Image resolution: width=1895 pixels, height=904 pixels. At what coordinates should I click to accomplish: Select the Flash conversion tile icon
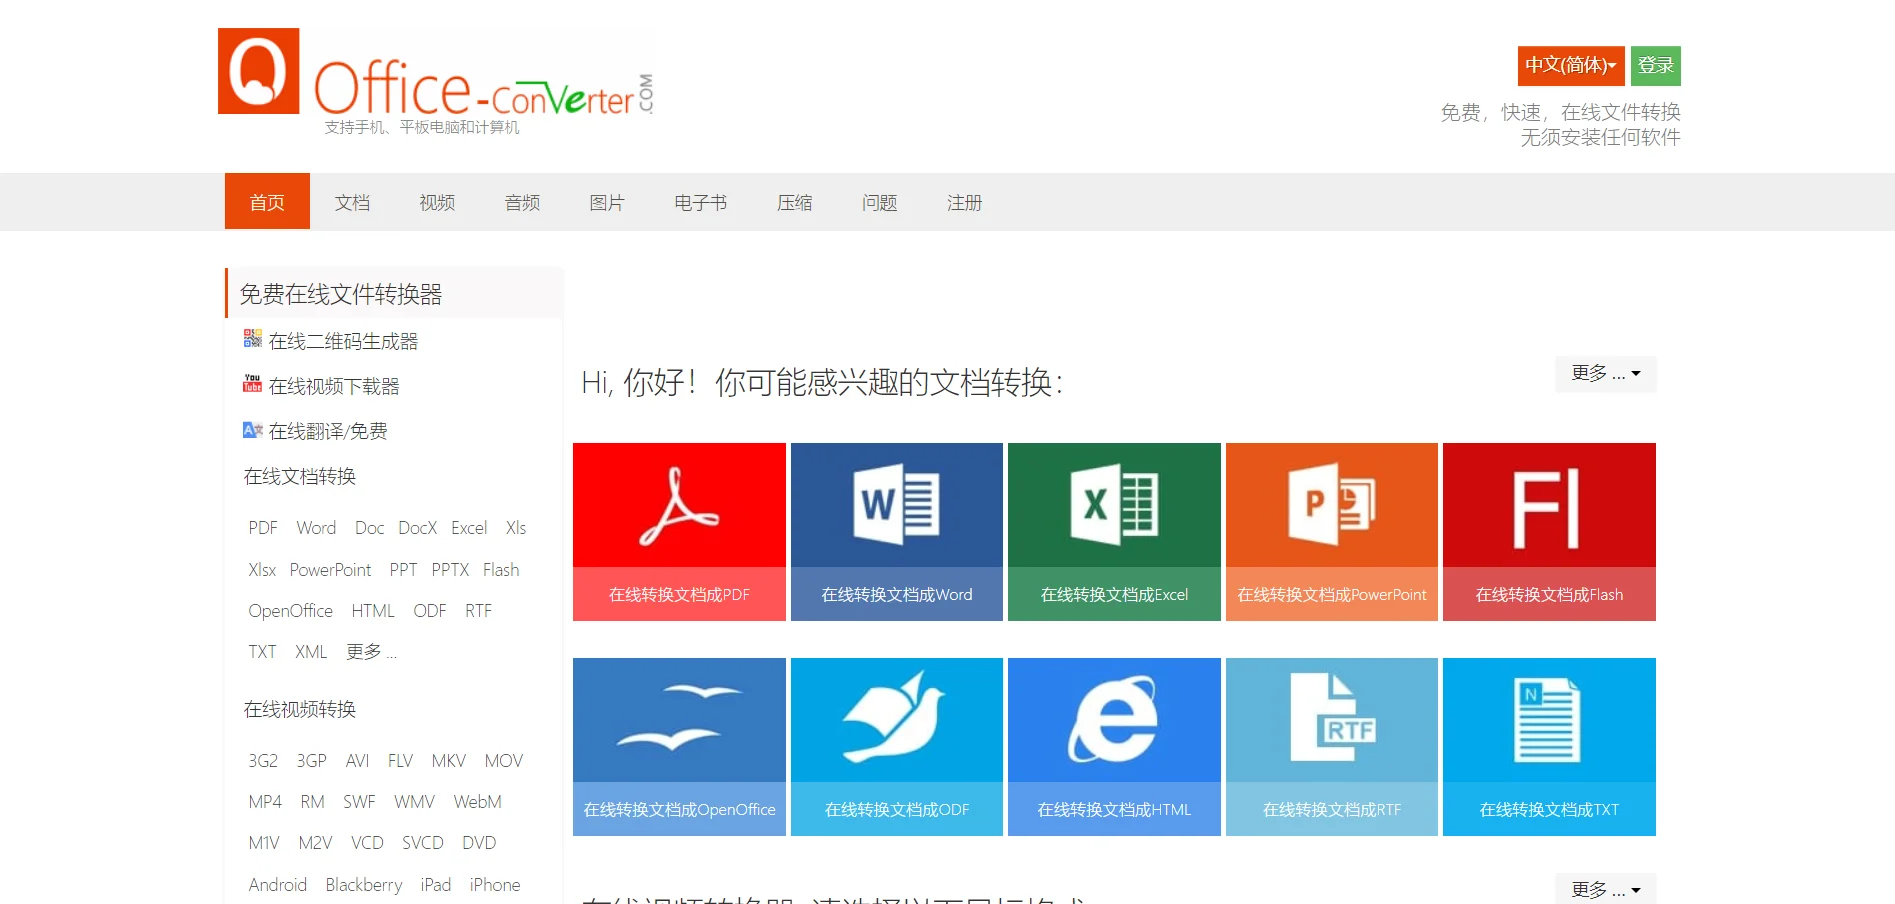[1546, 509]
